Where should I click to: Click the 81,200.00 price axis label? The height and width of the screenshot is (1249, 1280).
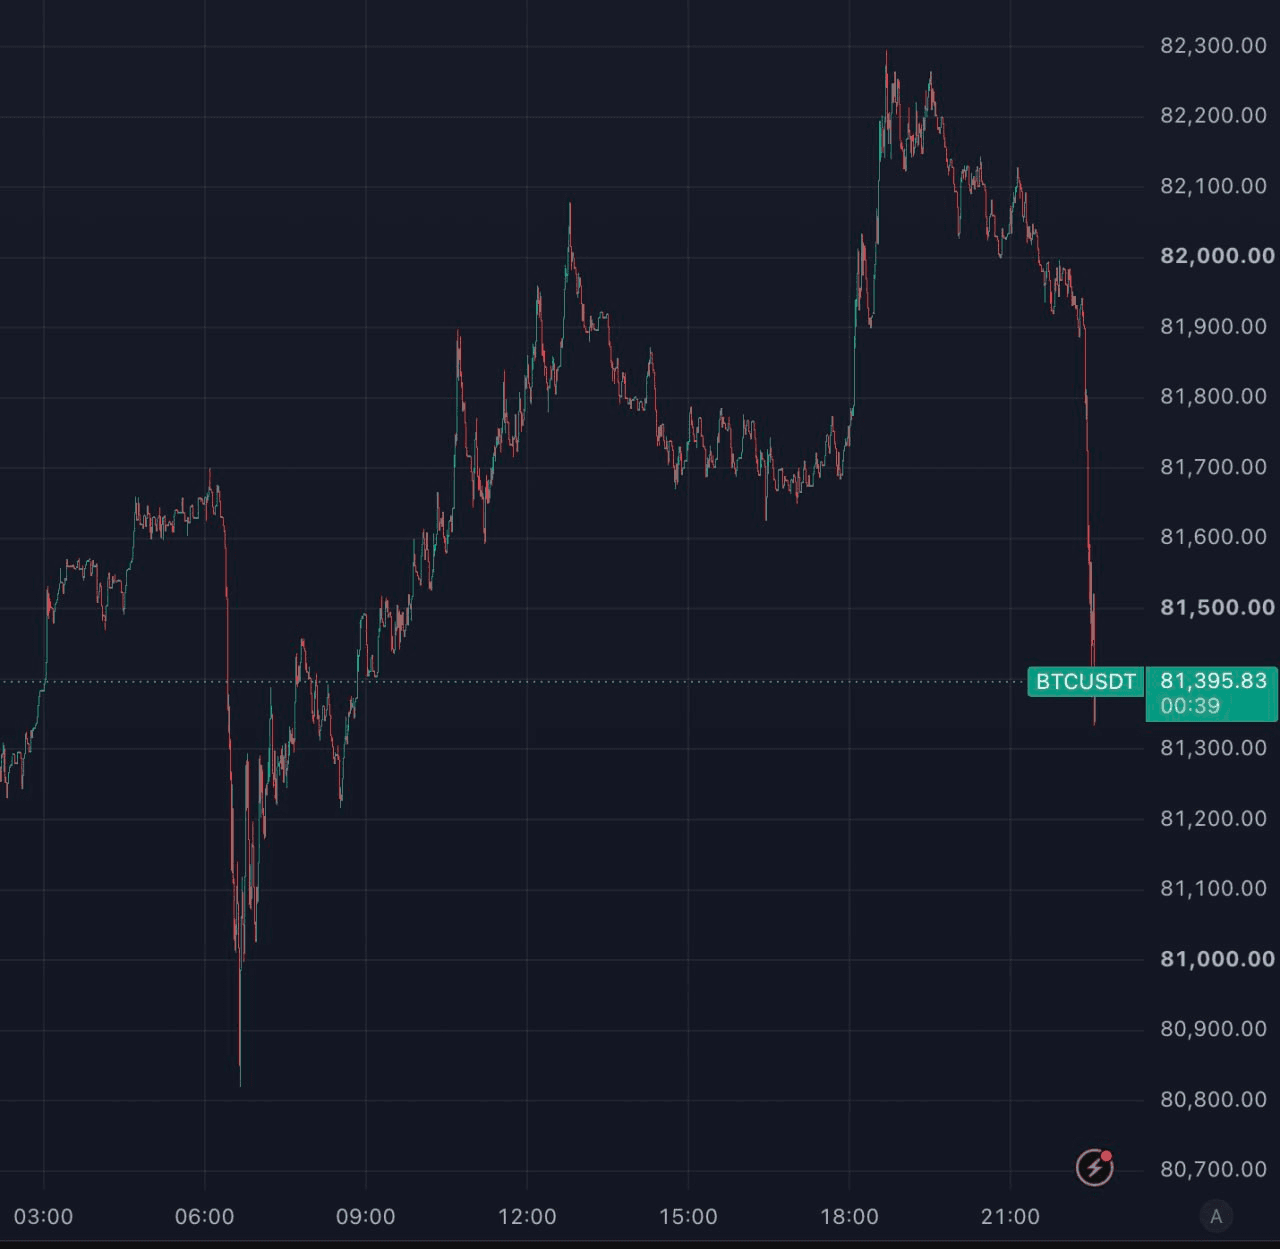pyautogui.click(x=1213, y=818)
